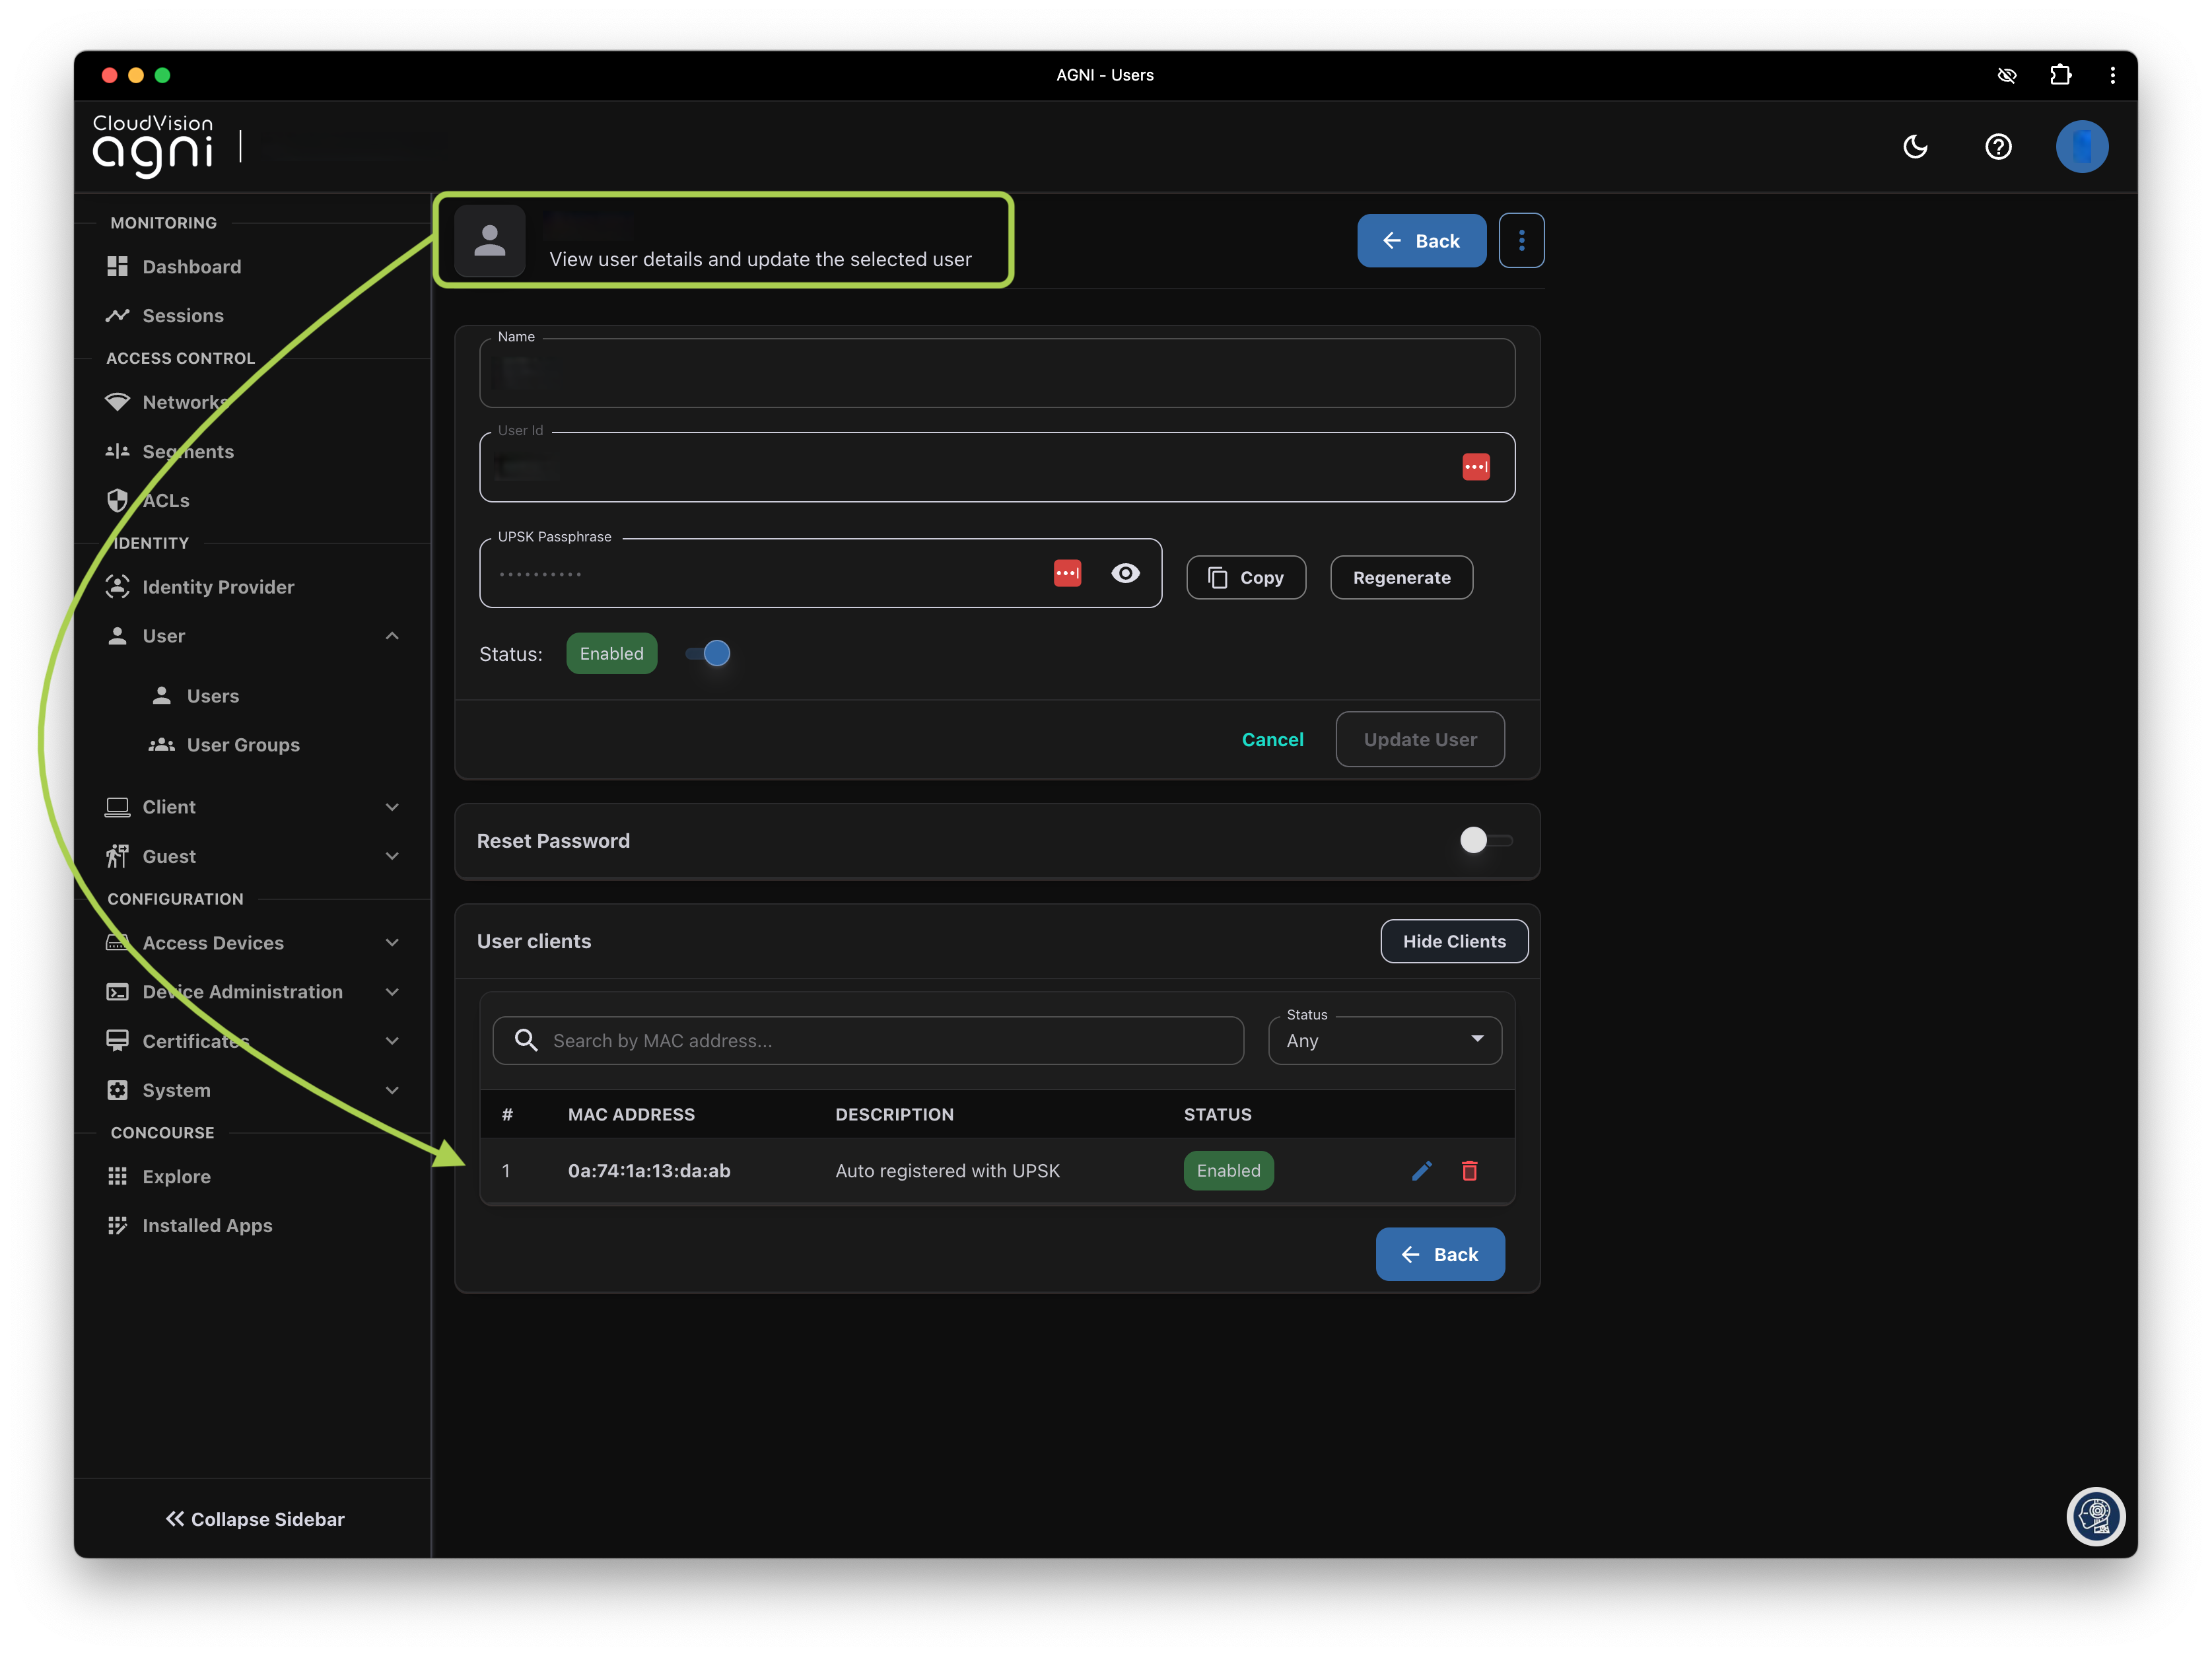Screen dimensions: 2212x1656
Task: Disable the user Status toggle switch
Action: coord(708,654)
